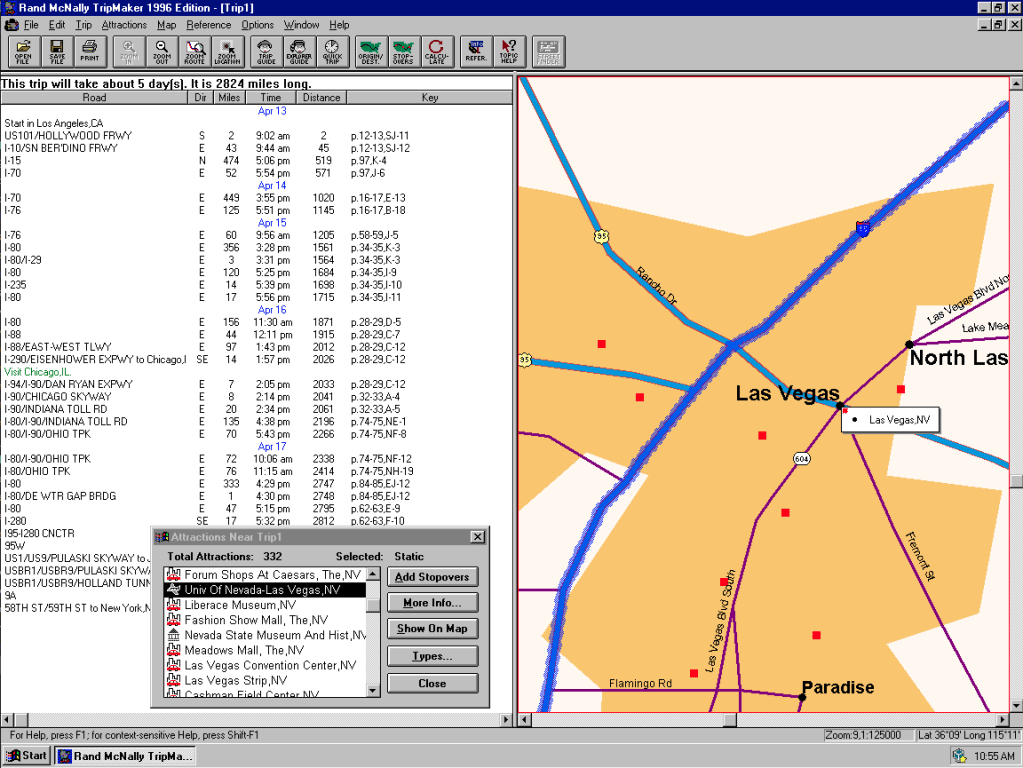Print the trip using the Print icon

(91, 50)
